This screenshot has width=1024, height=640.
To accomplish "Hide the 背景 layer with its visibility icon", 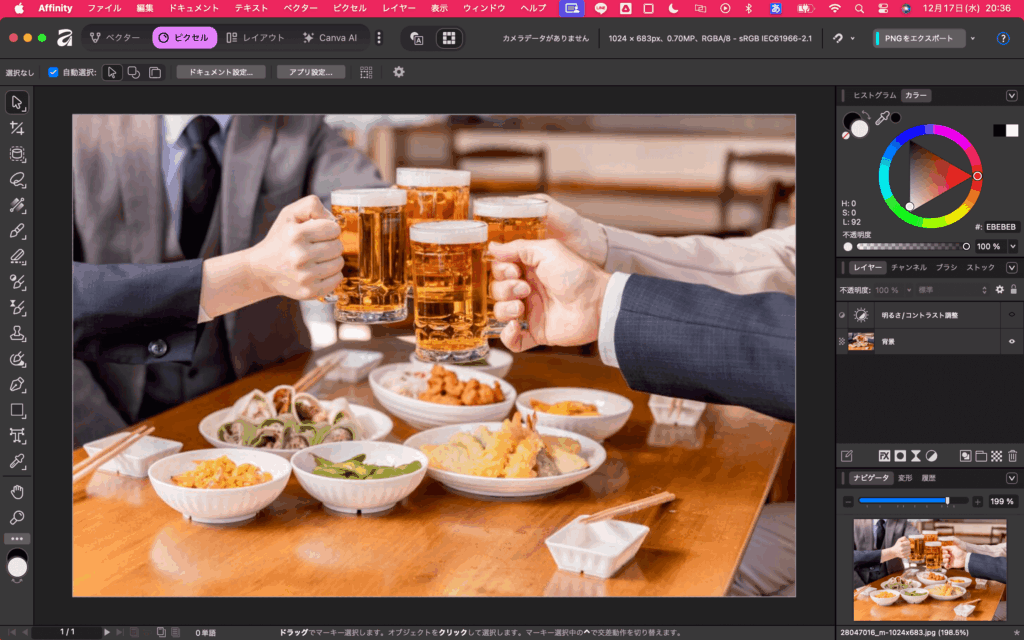I will 1012,341.
